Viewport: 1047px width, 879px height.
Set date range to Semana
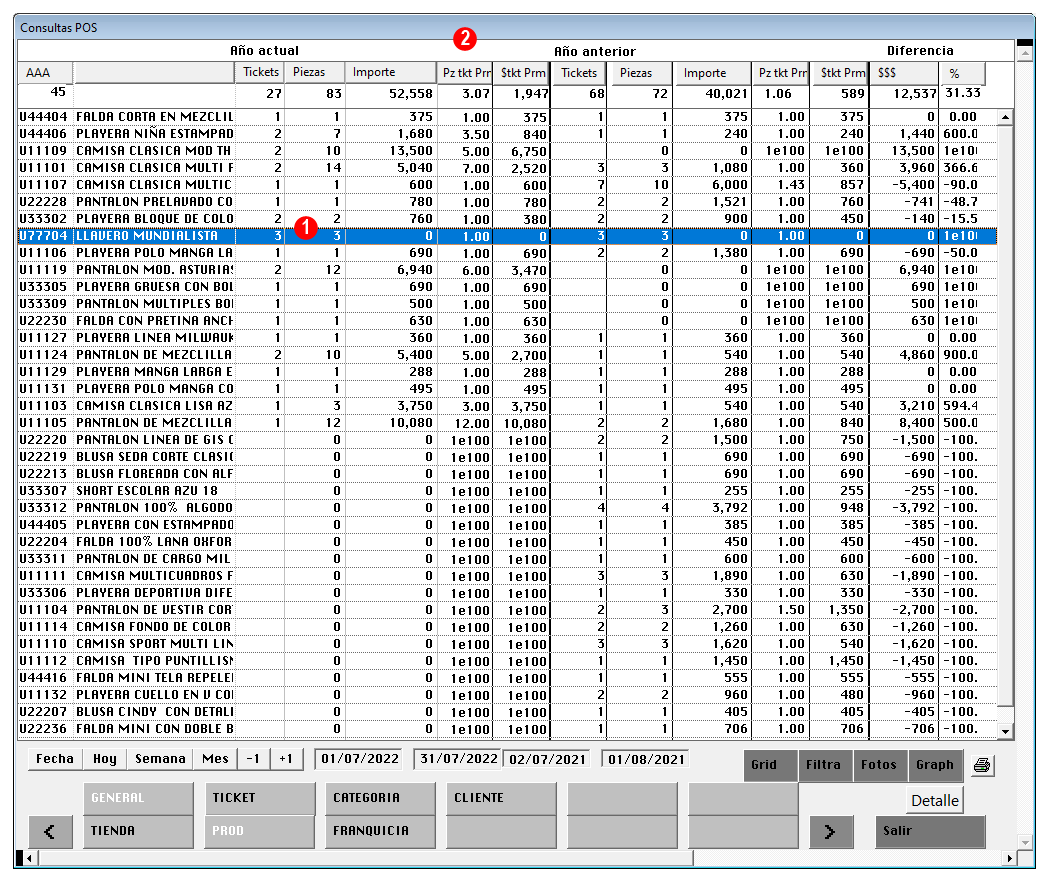click(x=160, y=759)
